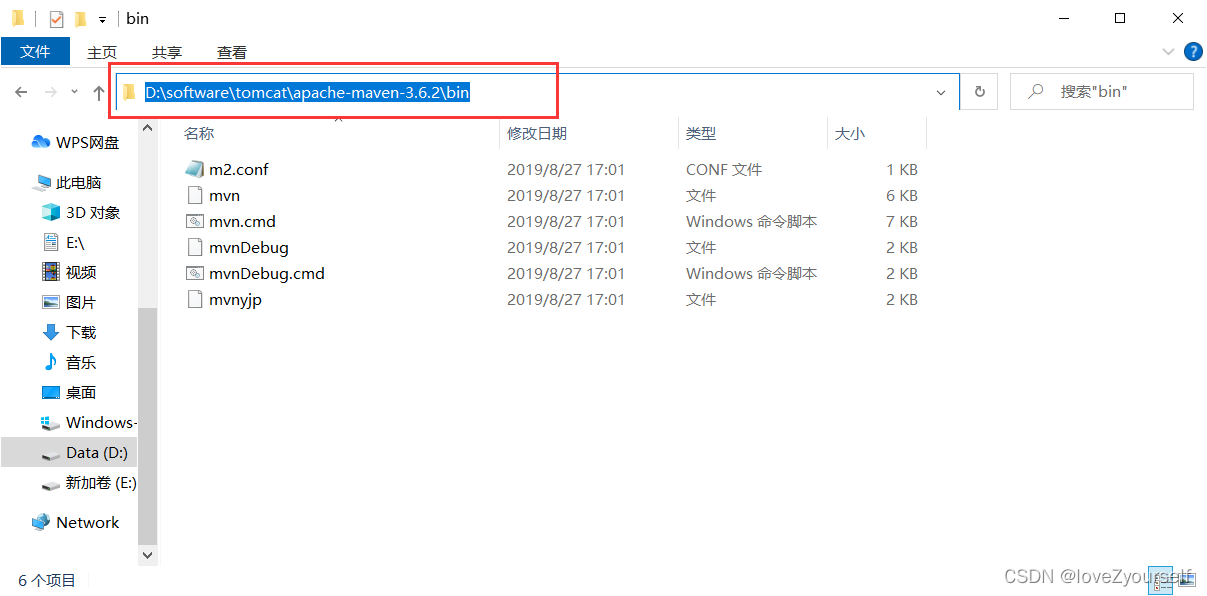The width and height of the screenshot is (1207, 596).
Task: Click the help question mark icon
Action: (1193, 52)
